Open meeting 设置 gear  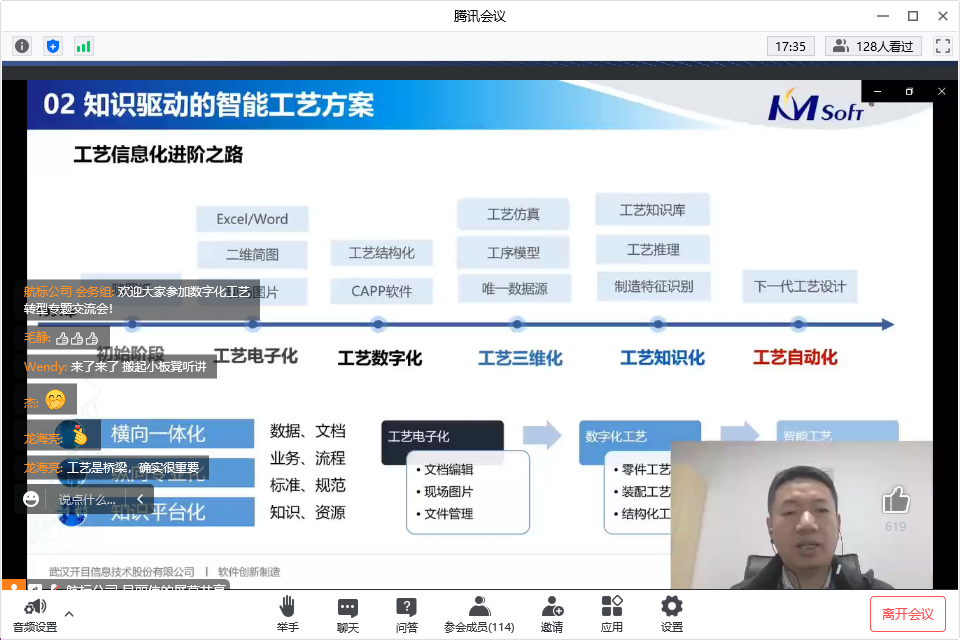pos(672,613)
